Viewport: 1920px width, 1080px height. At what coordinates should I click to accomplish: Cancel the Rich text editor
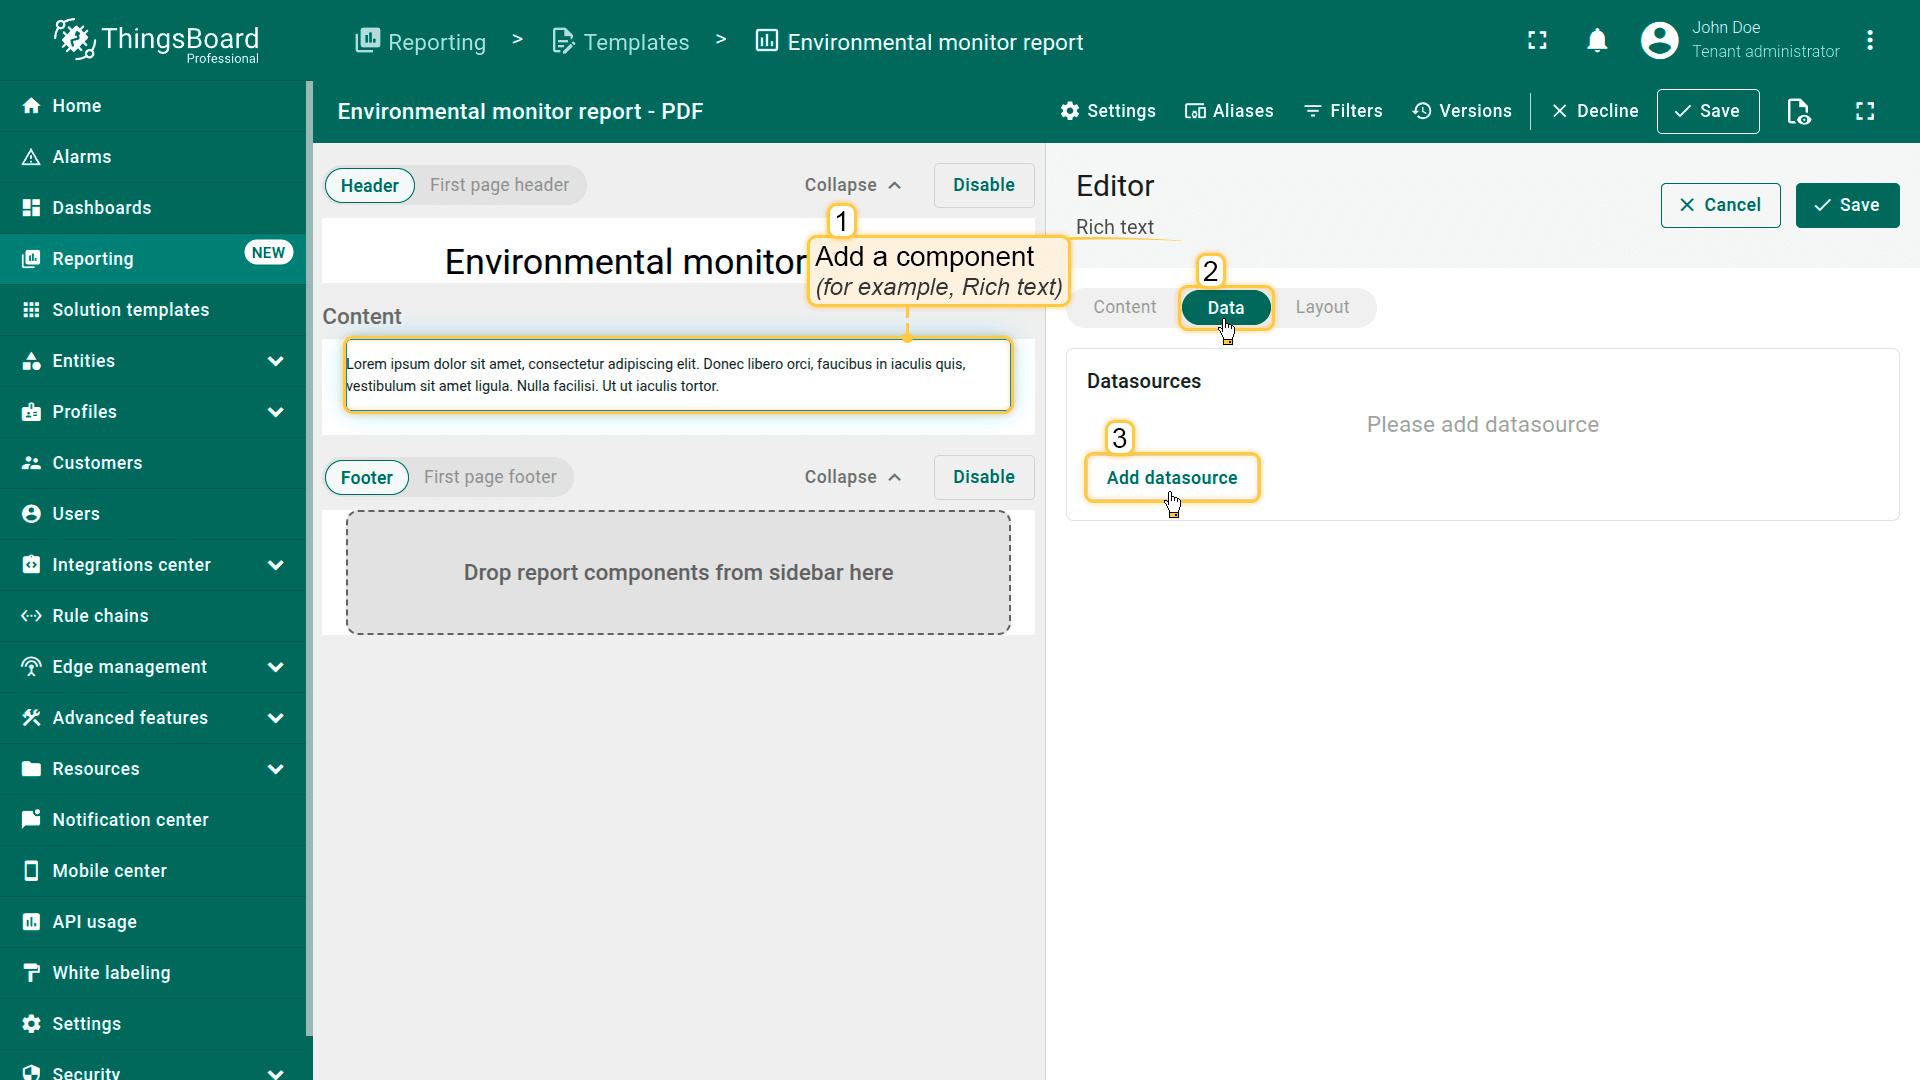click(x=1720, y=205)
